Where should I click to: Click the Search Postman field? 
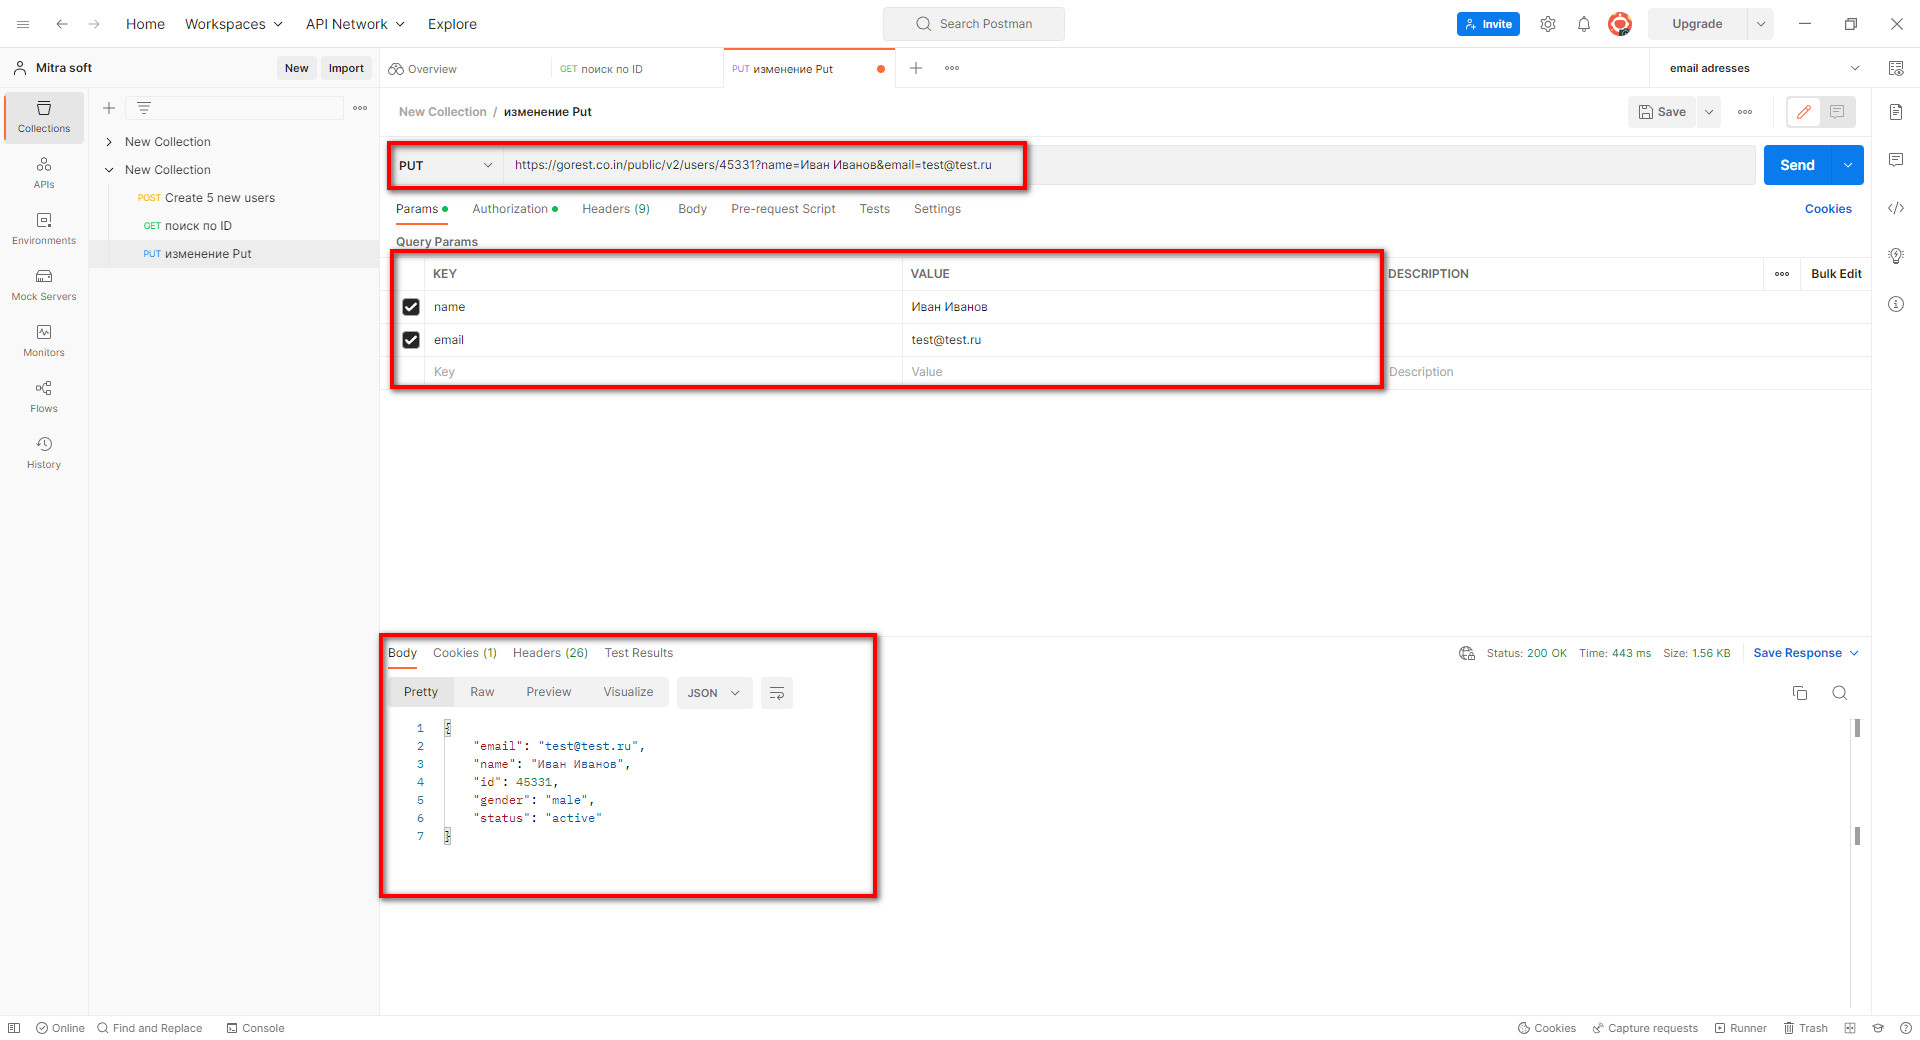point(974,24)
